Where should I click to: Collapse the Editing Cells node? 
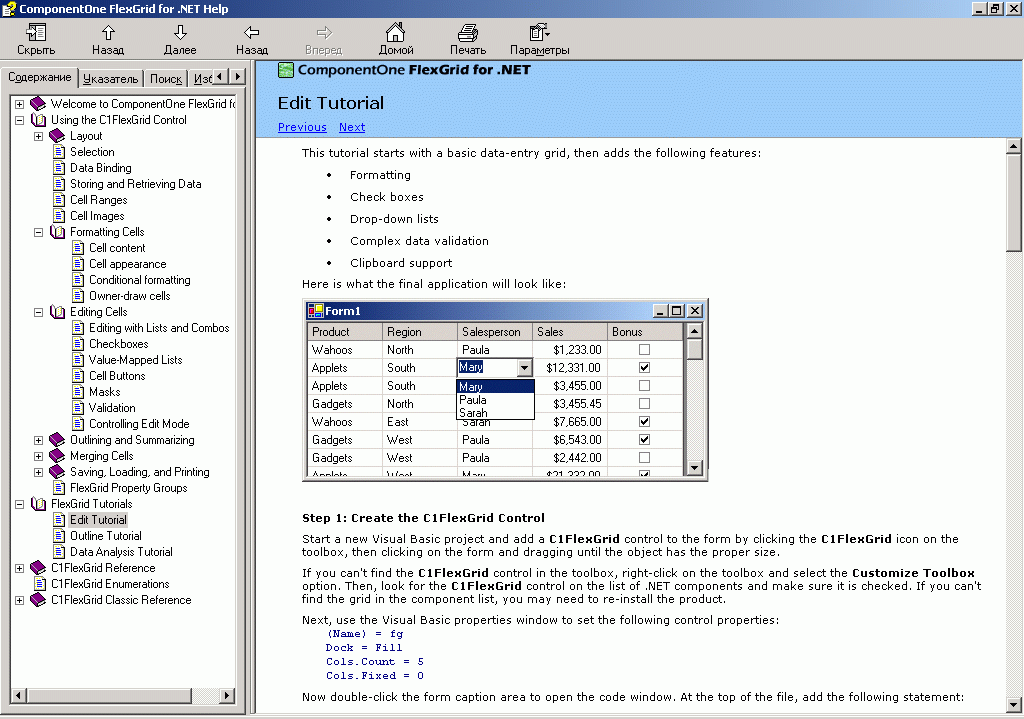39,312
